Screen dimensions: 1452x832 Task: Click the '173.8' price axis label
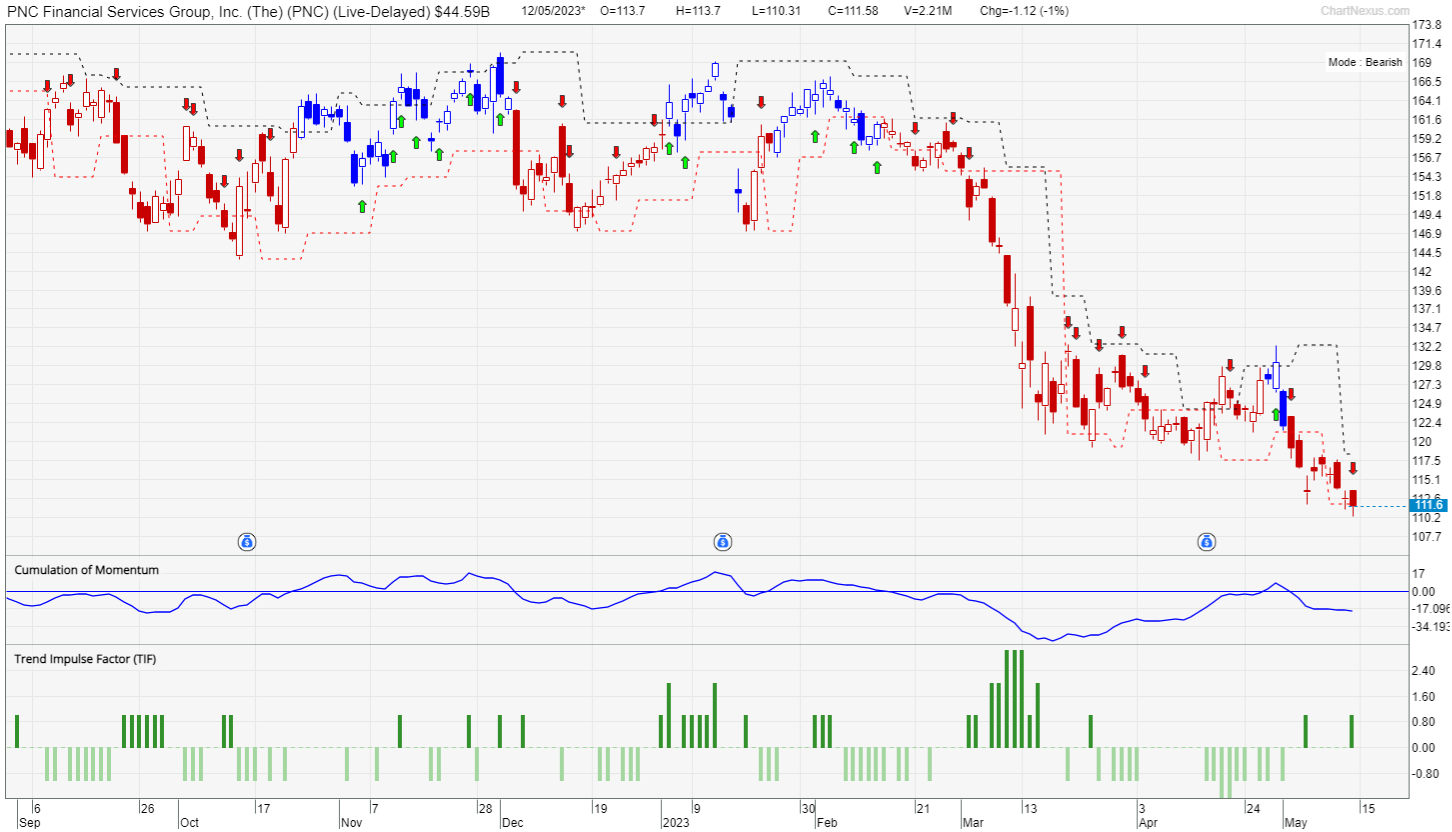point(1427,25)
